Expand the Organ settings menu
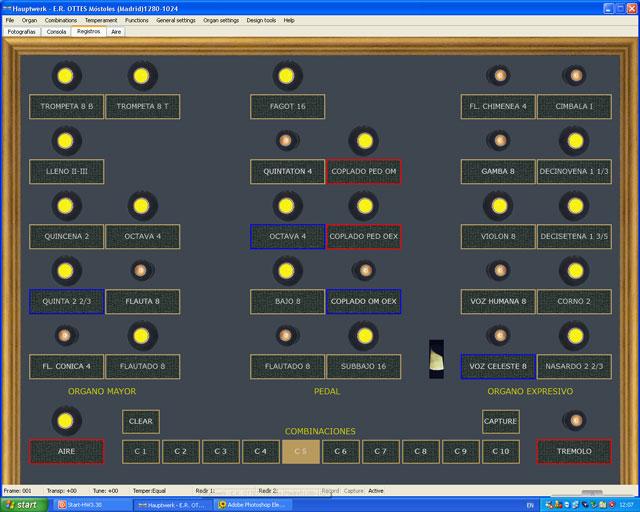640x512 pixels. click(x=221, y=20)
